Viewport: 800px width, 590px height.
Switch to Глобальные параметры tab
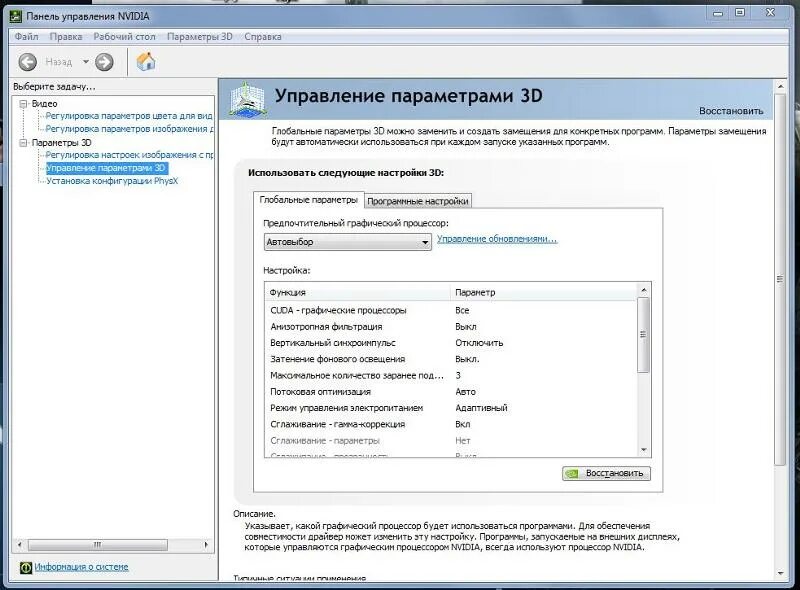click(309, 200)
